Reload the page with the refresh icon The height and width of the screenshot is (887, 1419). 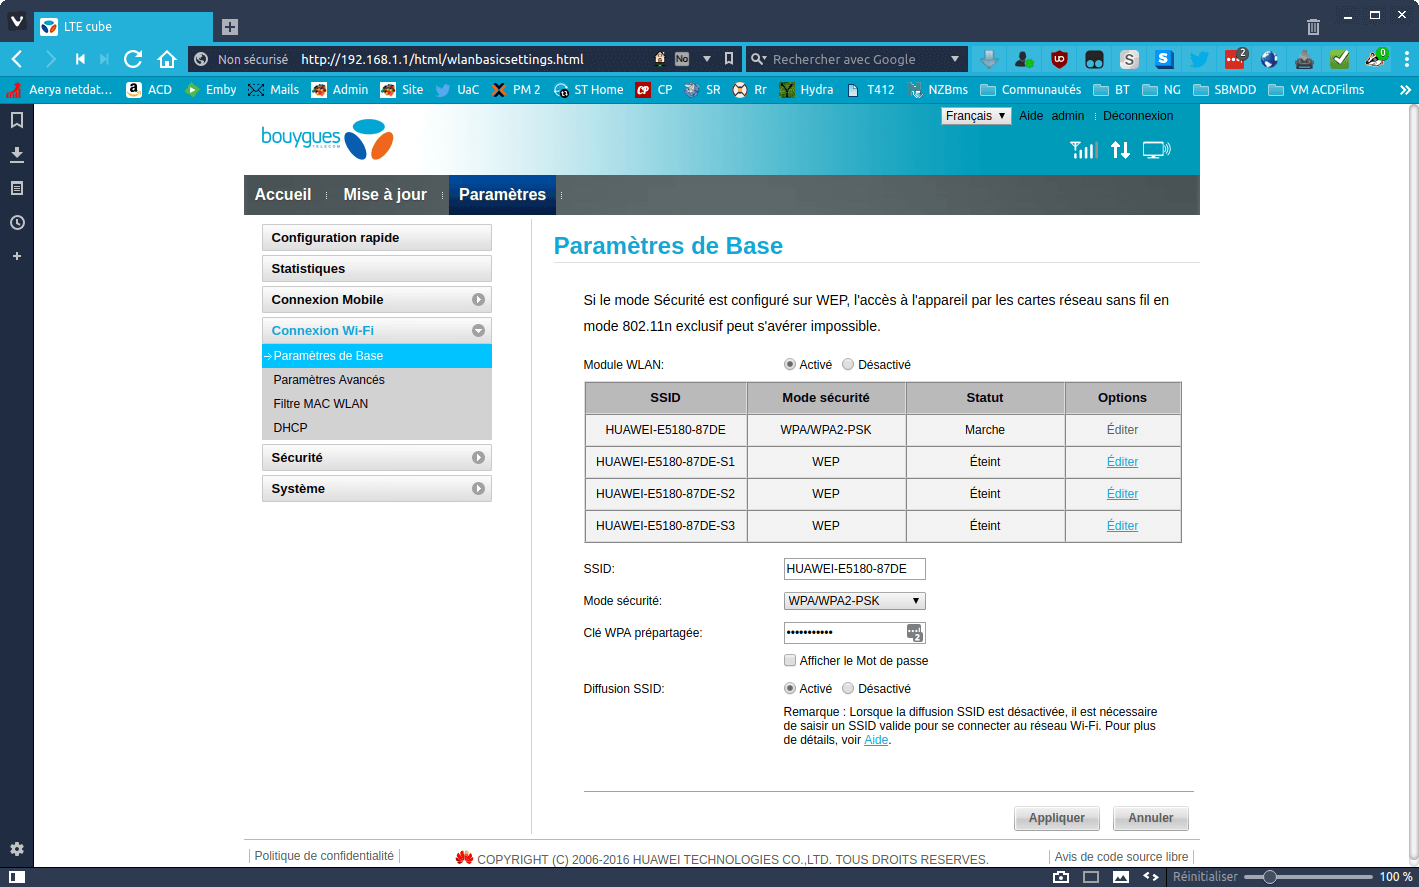tap(133, 59)
